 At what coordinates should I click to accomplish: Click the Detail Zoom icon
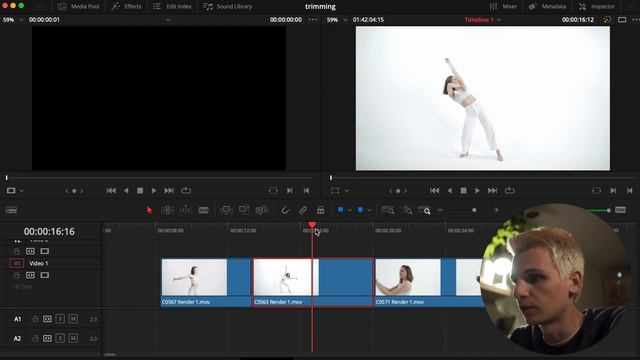tap(407, 210)
